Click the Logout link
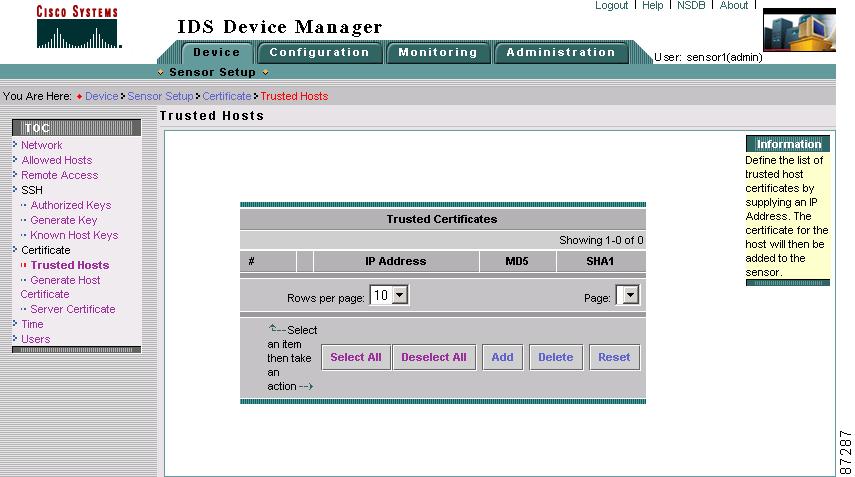 coord(611,5)
